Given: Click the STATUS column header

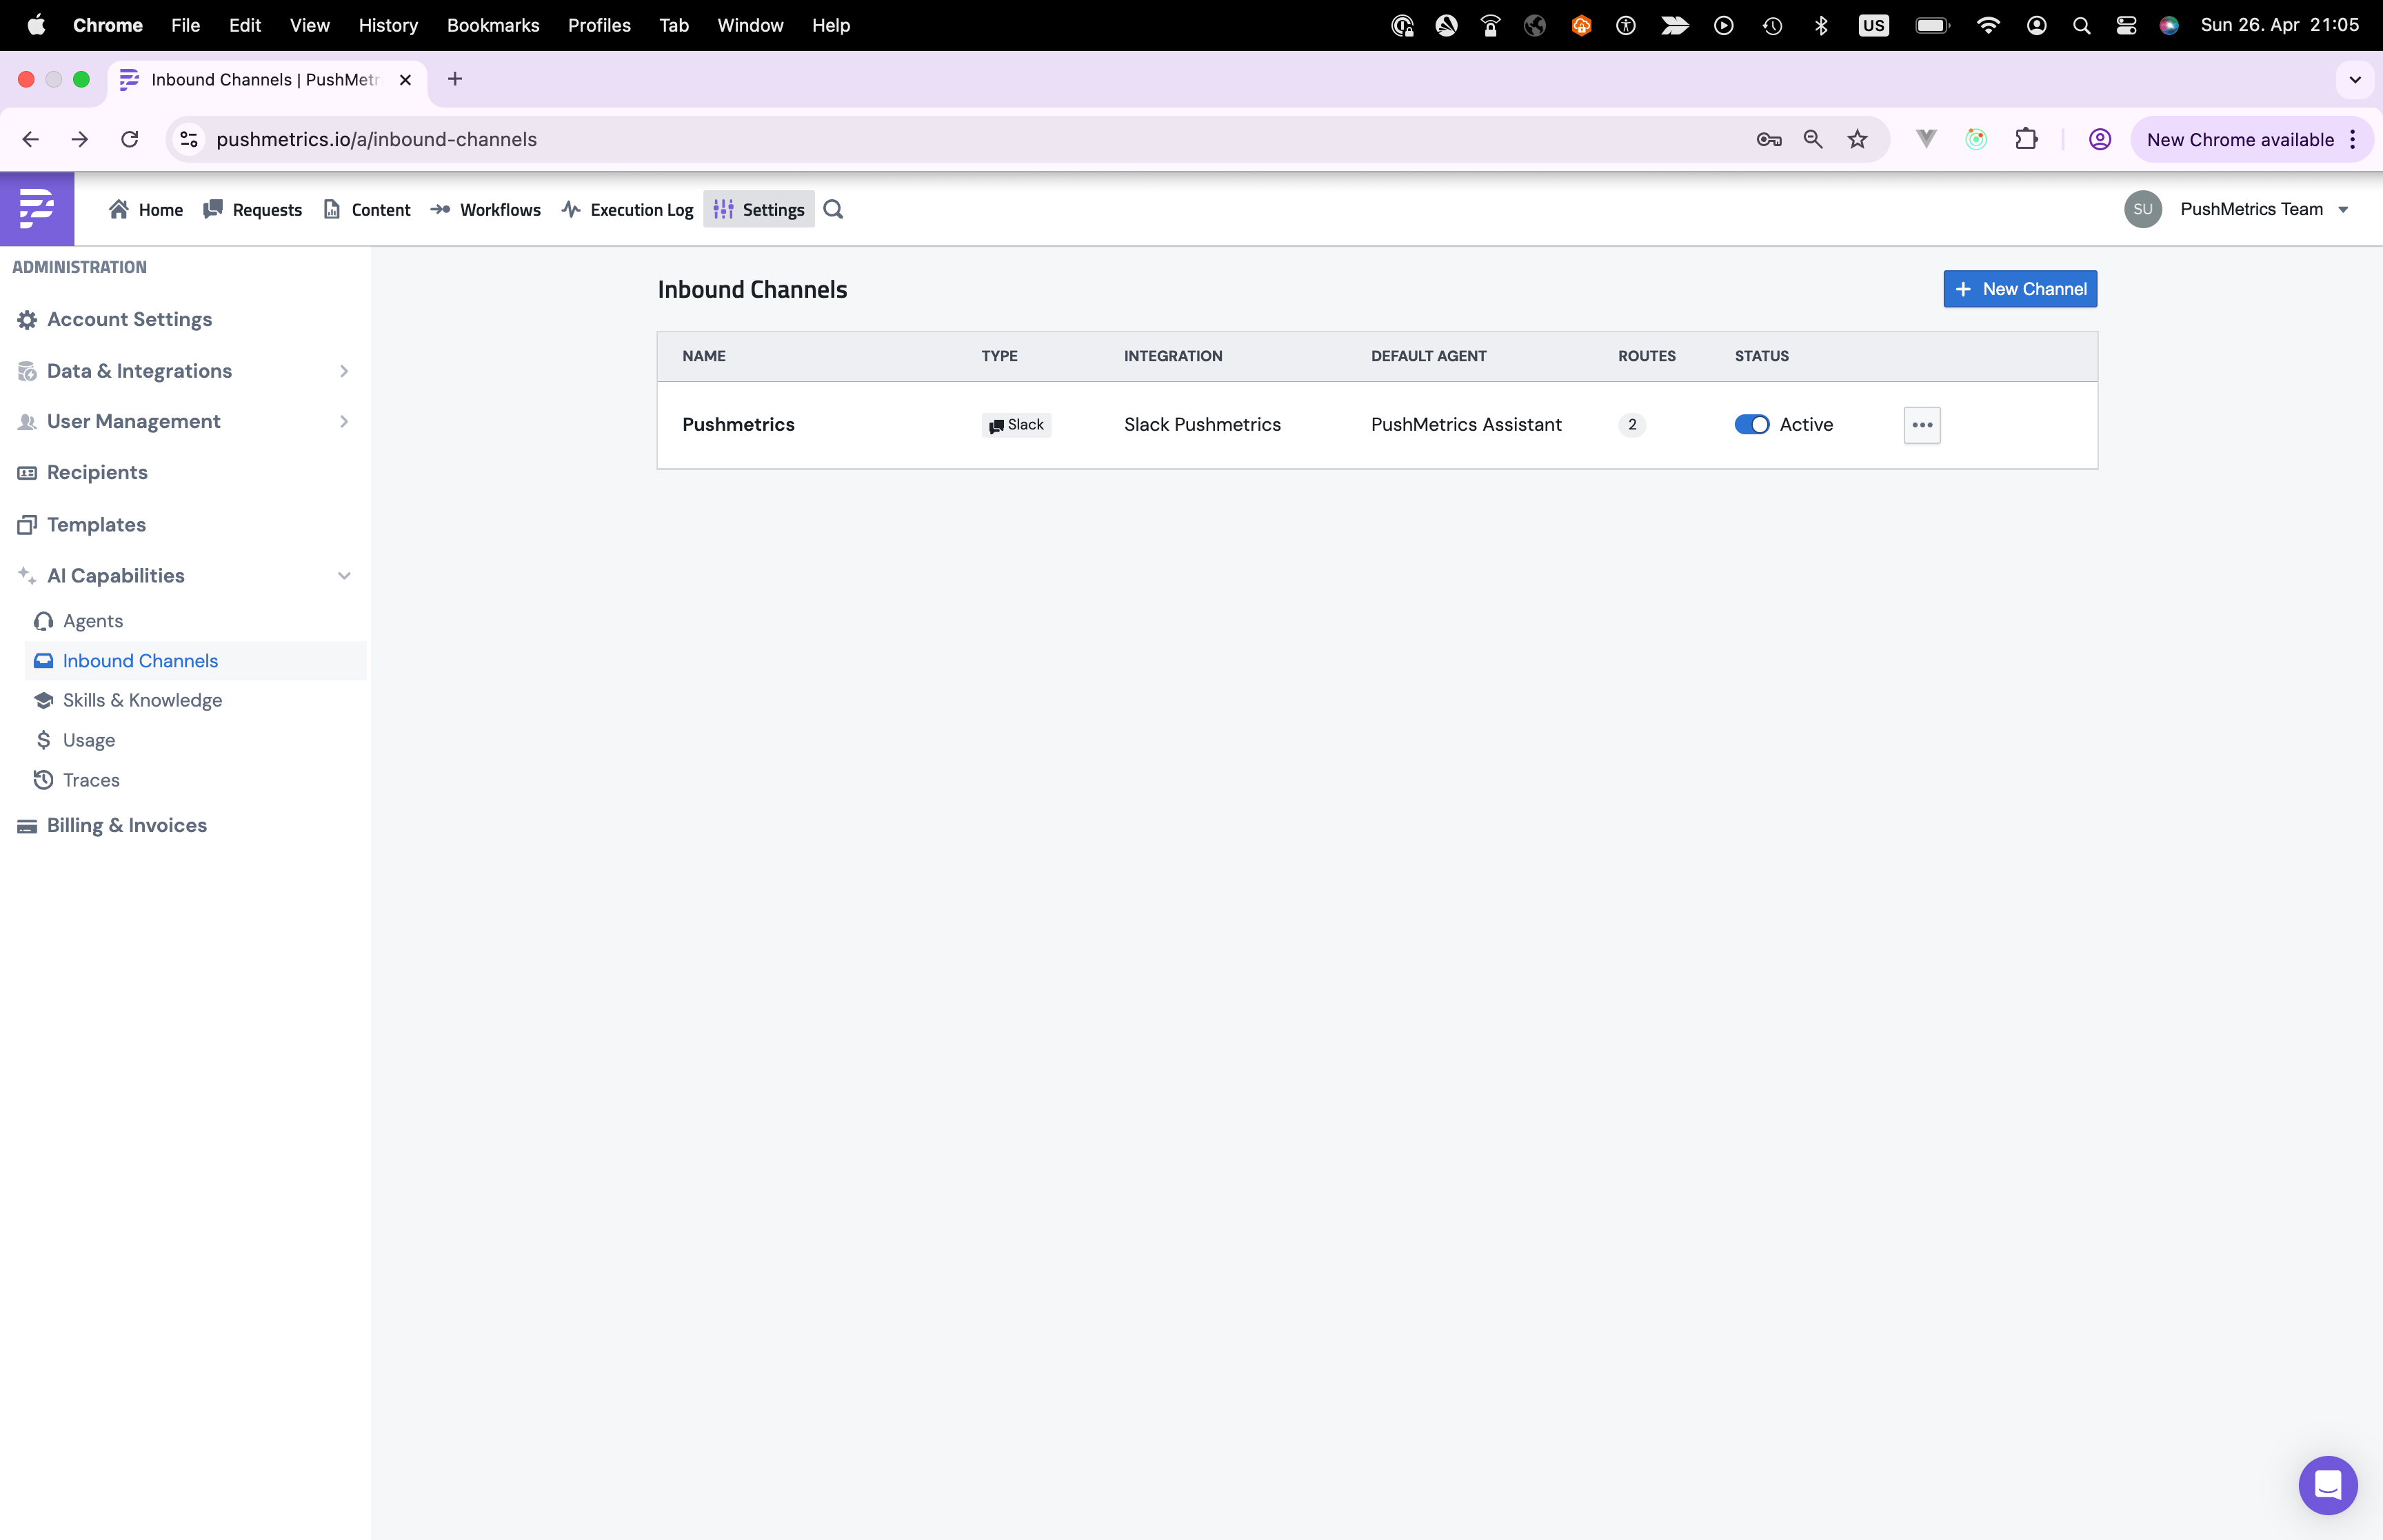Looking at the screenshot, I should (1761, 356).
